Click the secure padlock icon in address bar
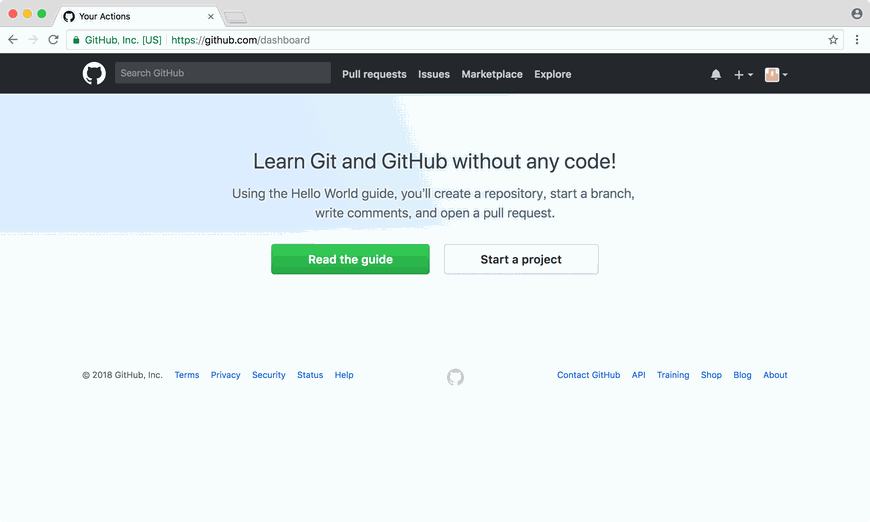Screen dimensions: 870x522 pyautogui.click(x=76, y=40)
